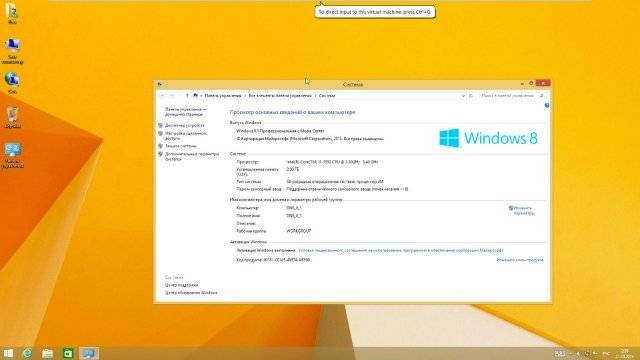Open the Recycle Bin desktop icon
This screenshot has height=360, width=640.
12,118
